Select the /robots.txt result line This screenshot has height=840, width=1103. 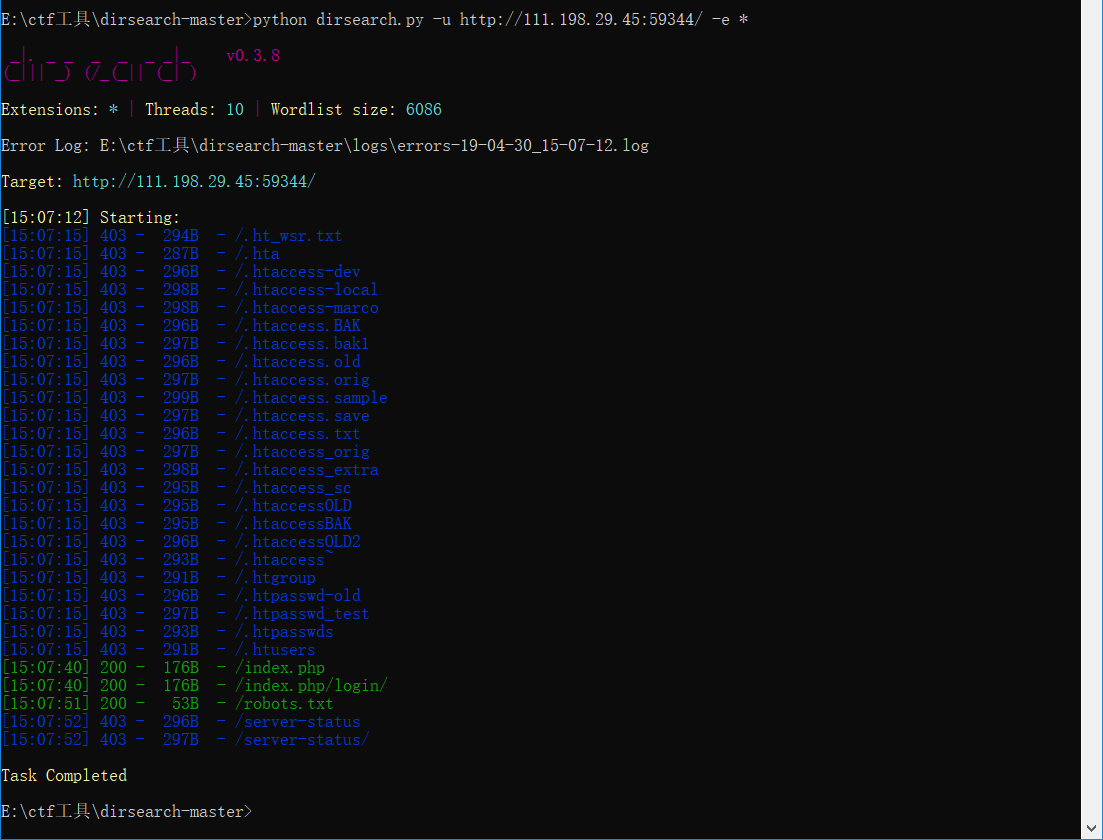[285, 703]
